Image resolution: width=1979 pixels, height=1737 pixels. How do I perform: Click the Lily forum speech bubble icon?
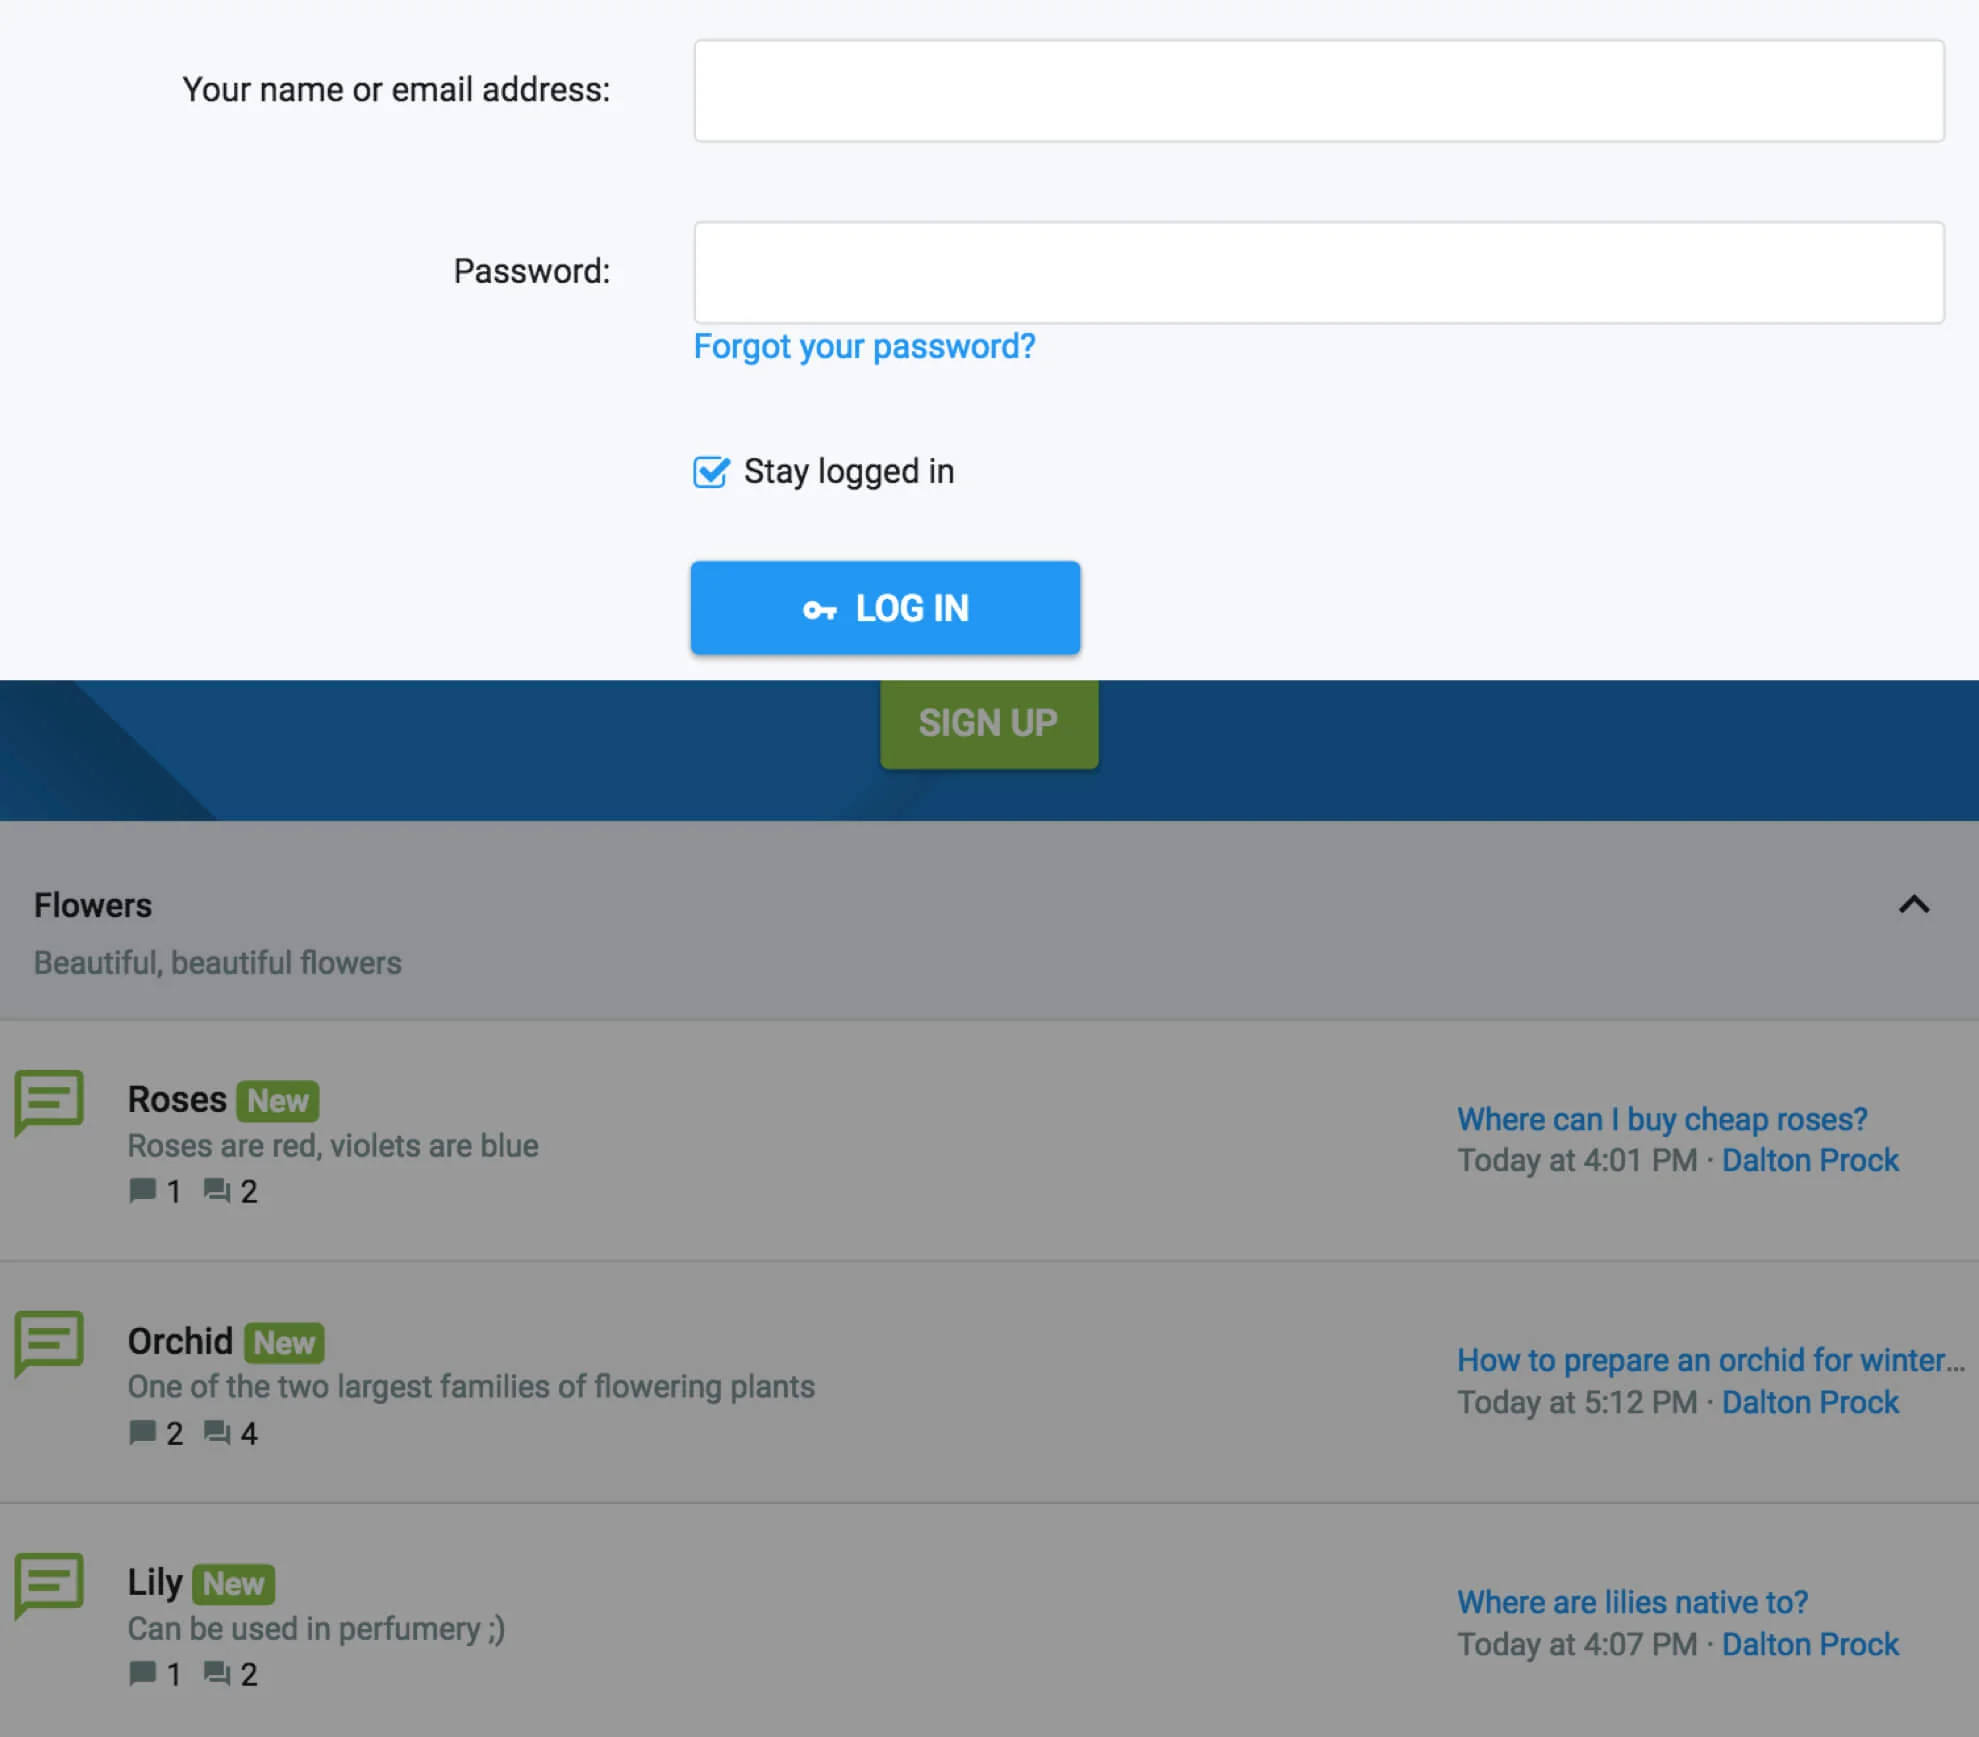tap(49, 1584)
